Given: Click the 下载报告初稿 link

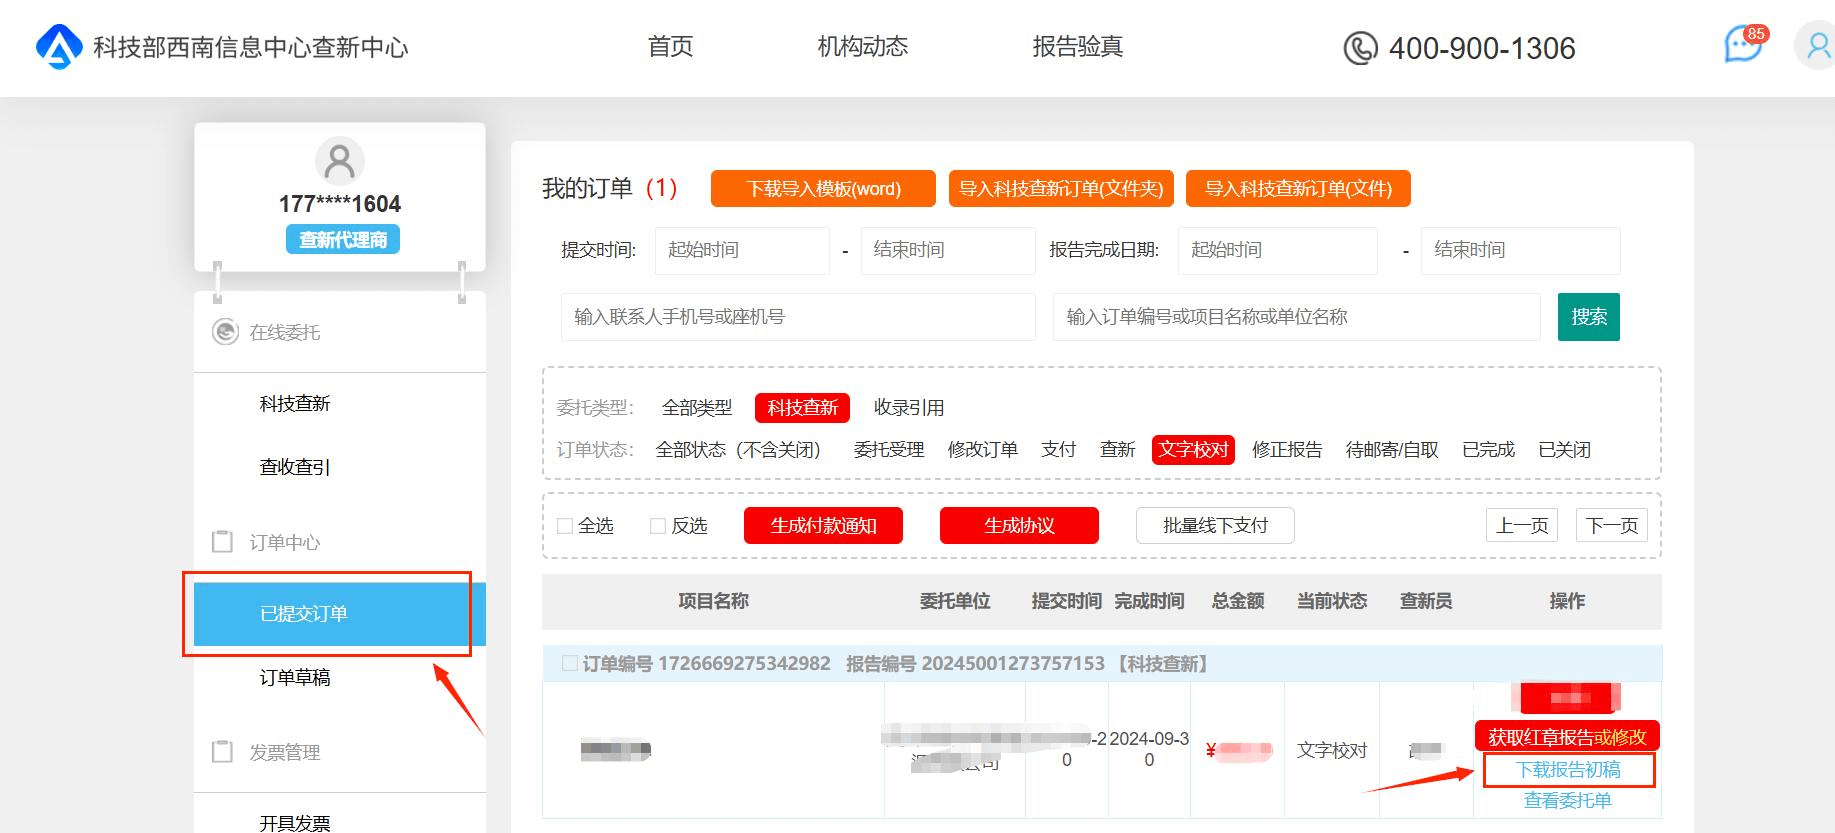Looking at the screenshot, I should (1568, 770).
